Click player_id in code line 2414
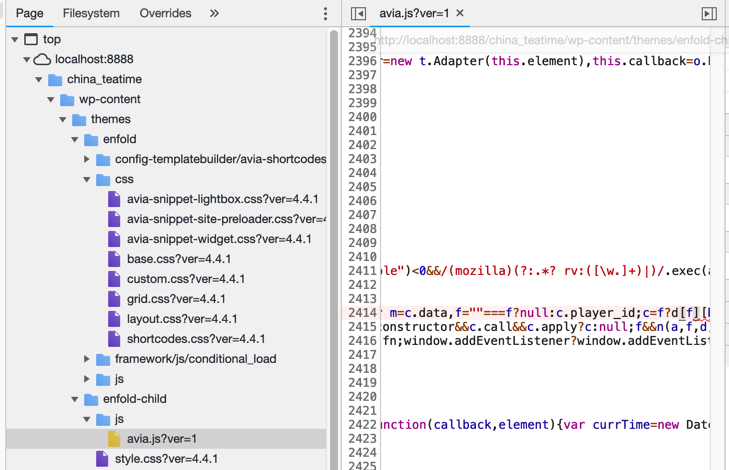 click(602, 313)
